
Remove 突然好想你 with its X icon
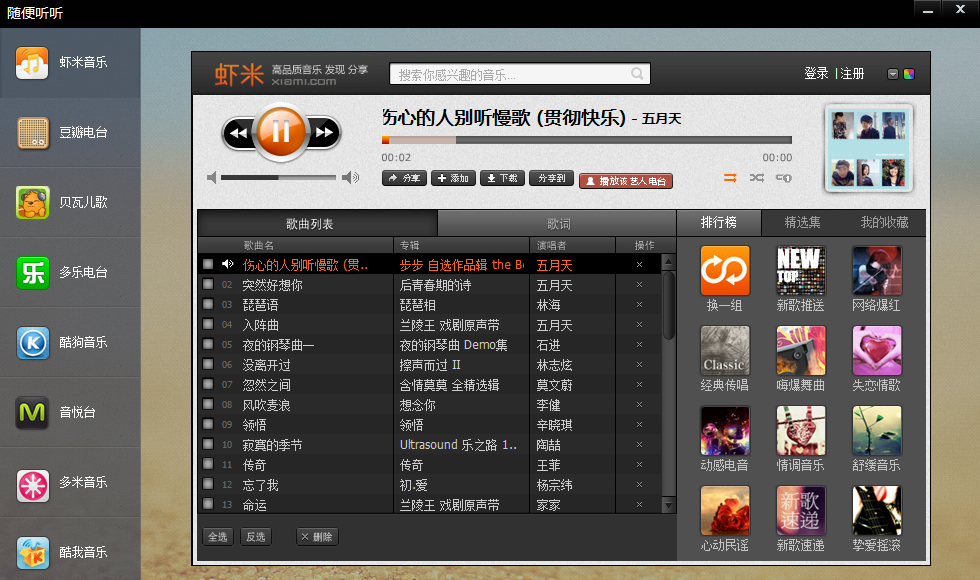tap(639, 285)
